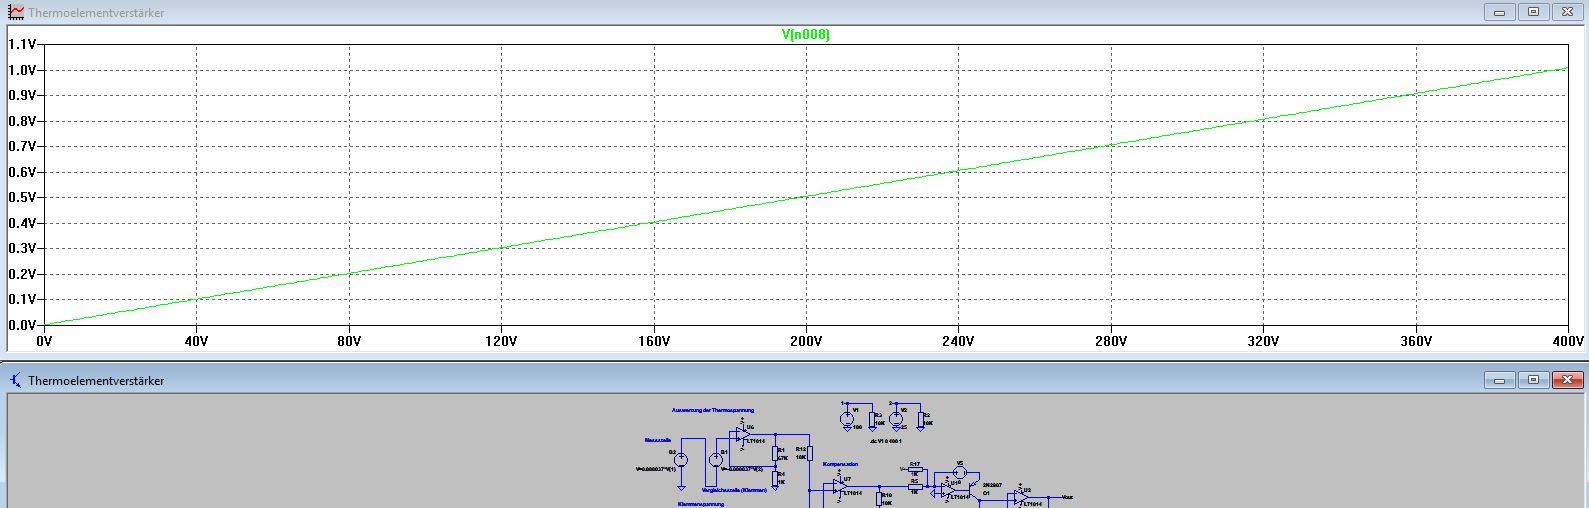Select resistor R3 symbol
The image size is (1589, 508).
[872, 419]
